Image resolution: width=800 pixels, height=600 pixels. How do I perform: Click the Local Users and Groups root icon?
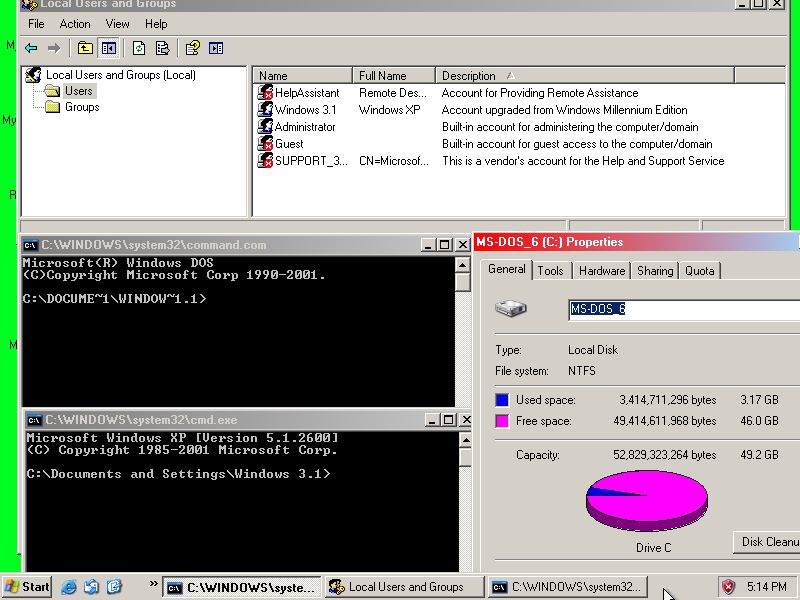click(34, 74)
